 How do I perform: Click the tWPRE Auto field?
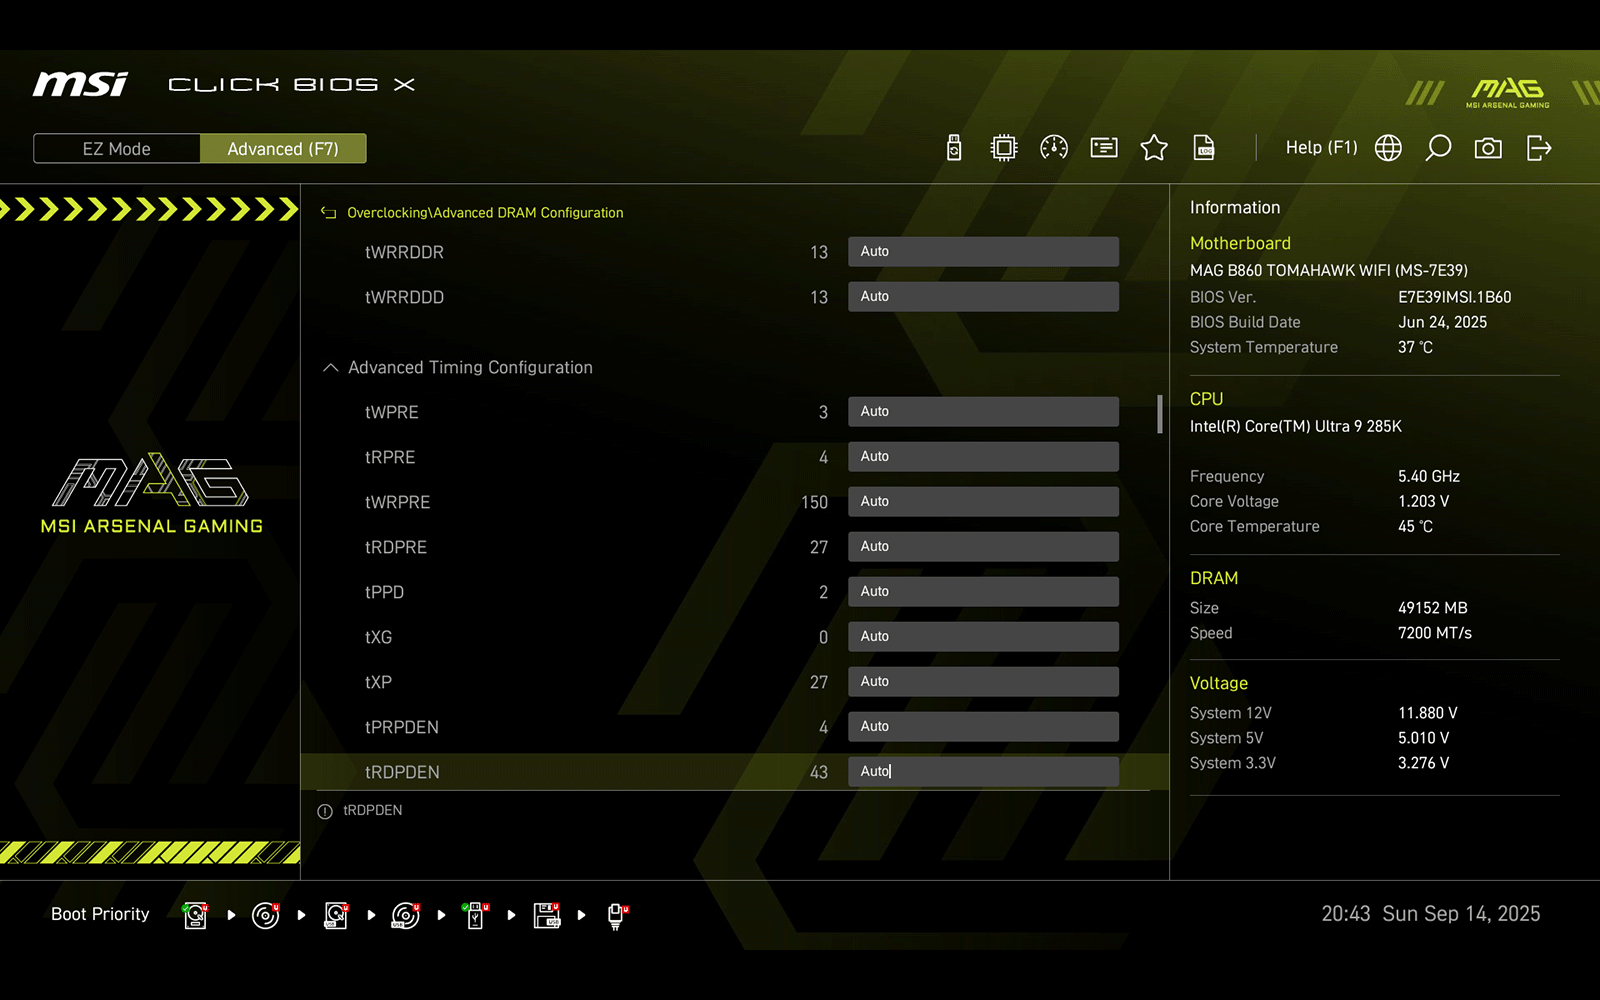coord(983,412)
